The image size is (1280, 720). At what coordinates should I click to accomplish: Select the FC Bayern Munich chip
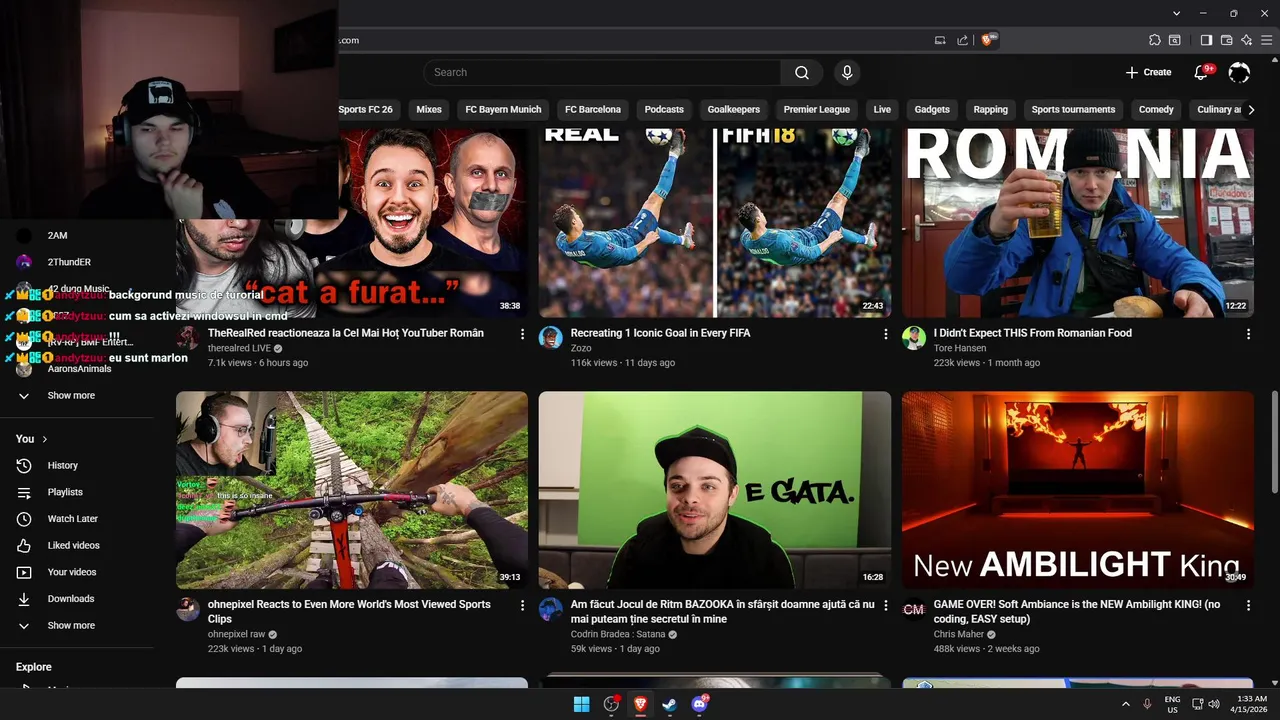pyautogui.click(x=503, y=110)
